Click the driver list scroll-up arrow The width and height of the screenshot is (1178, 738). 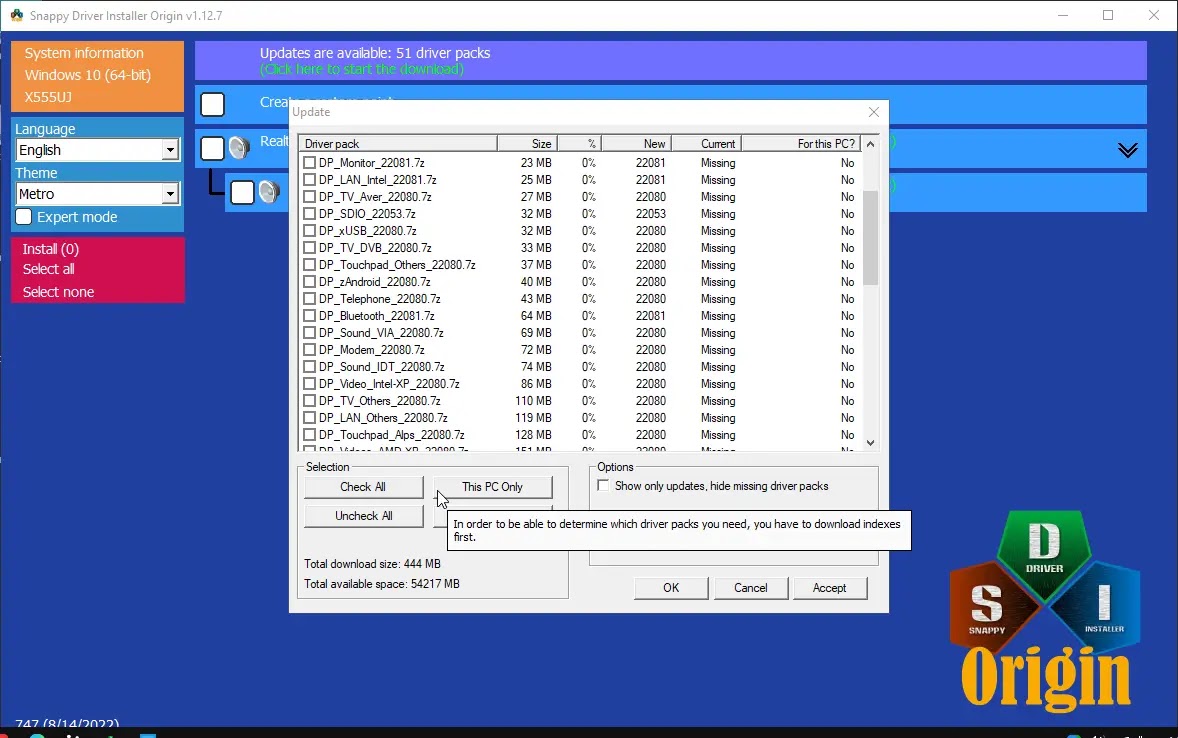point(870,144)
